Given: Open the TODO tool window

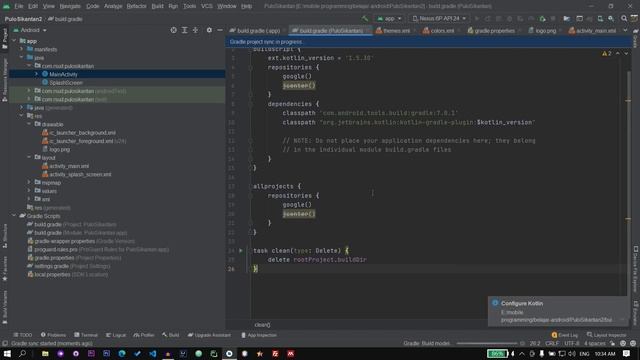Looking at the screenshot, I should click(x=22, y=335).
